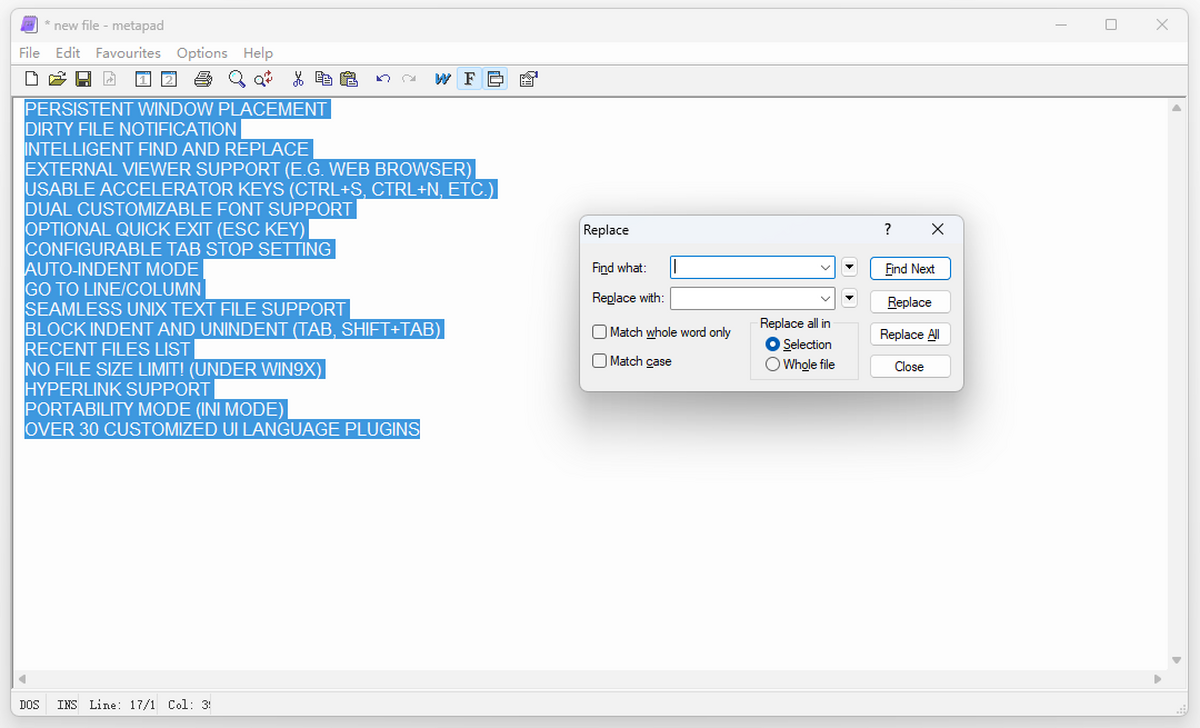Expand the Find what dropdown list
Image resolution: width=1200 pixels, height=728 pixels.
(825, 268)
